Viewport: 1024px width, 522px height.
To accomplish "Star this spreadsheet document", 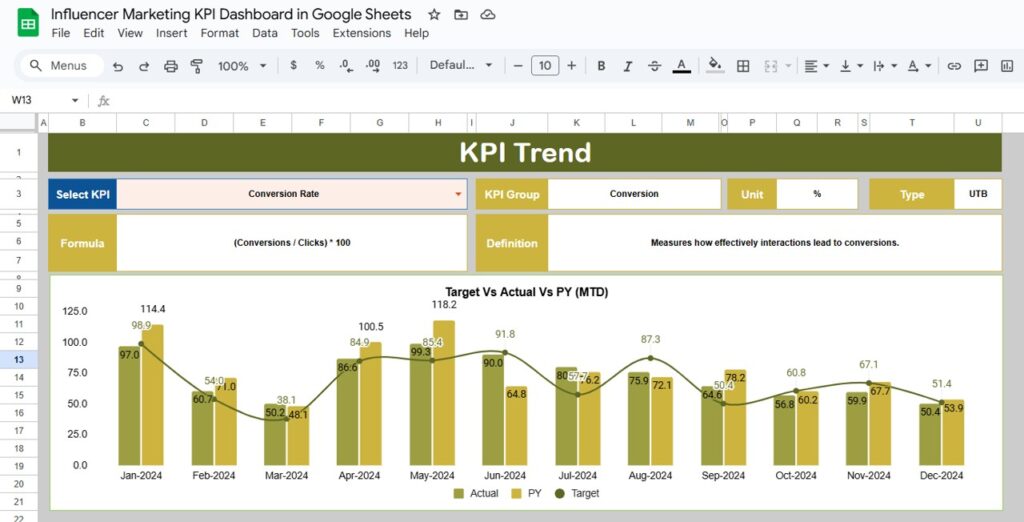I will (x=434, y=14).
